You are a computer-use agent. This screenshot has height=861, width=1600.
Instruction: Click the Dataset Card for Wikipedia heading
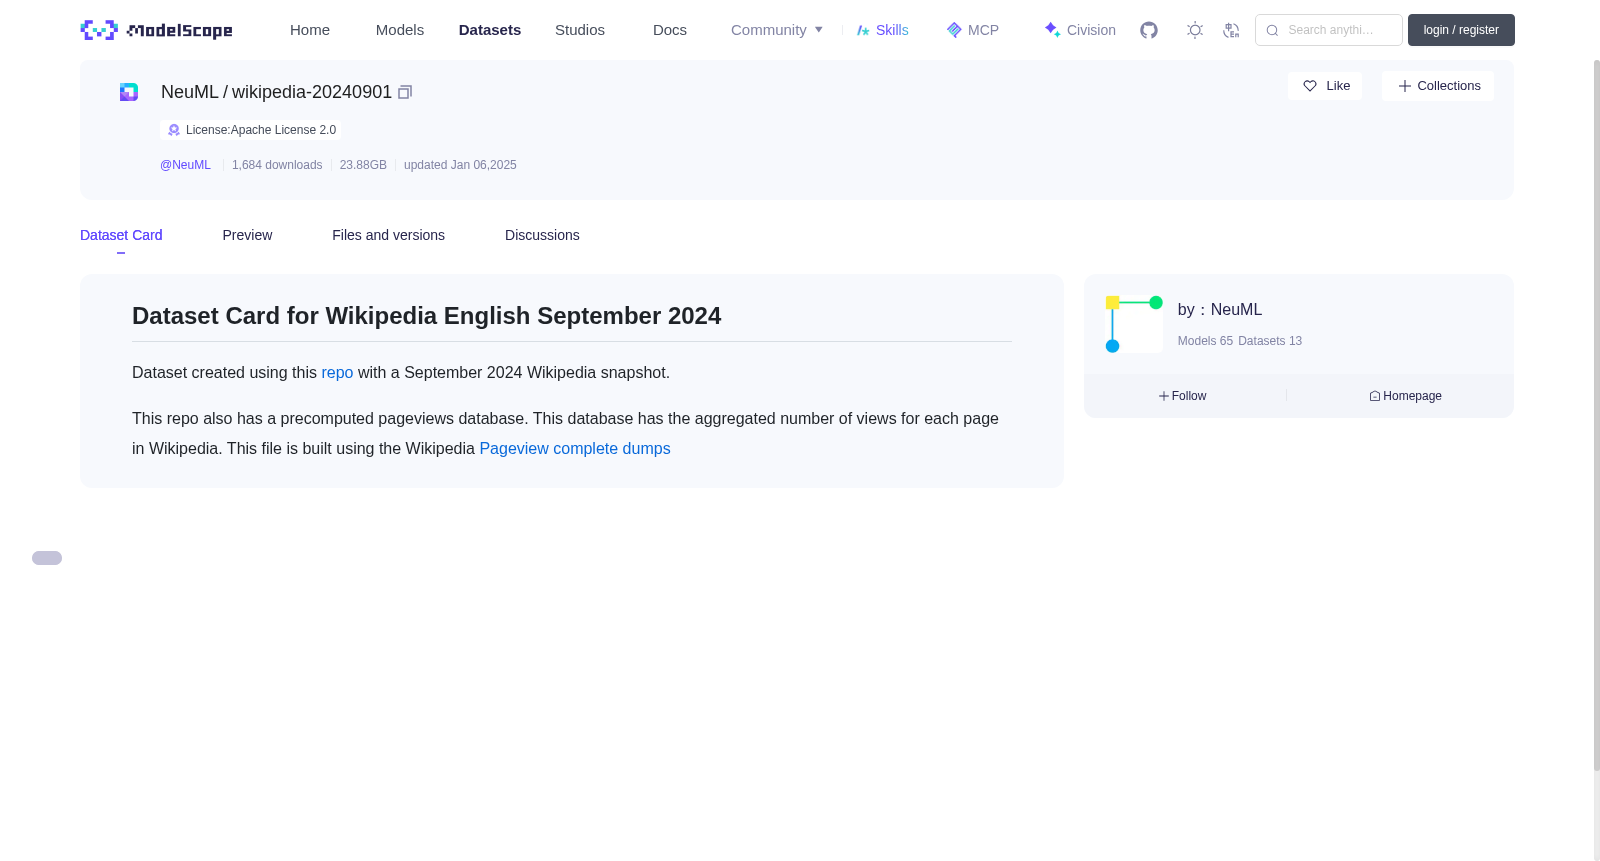426,316
